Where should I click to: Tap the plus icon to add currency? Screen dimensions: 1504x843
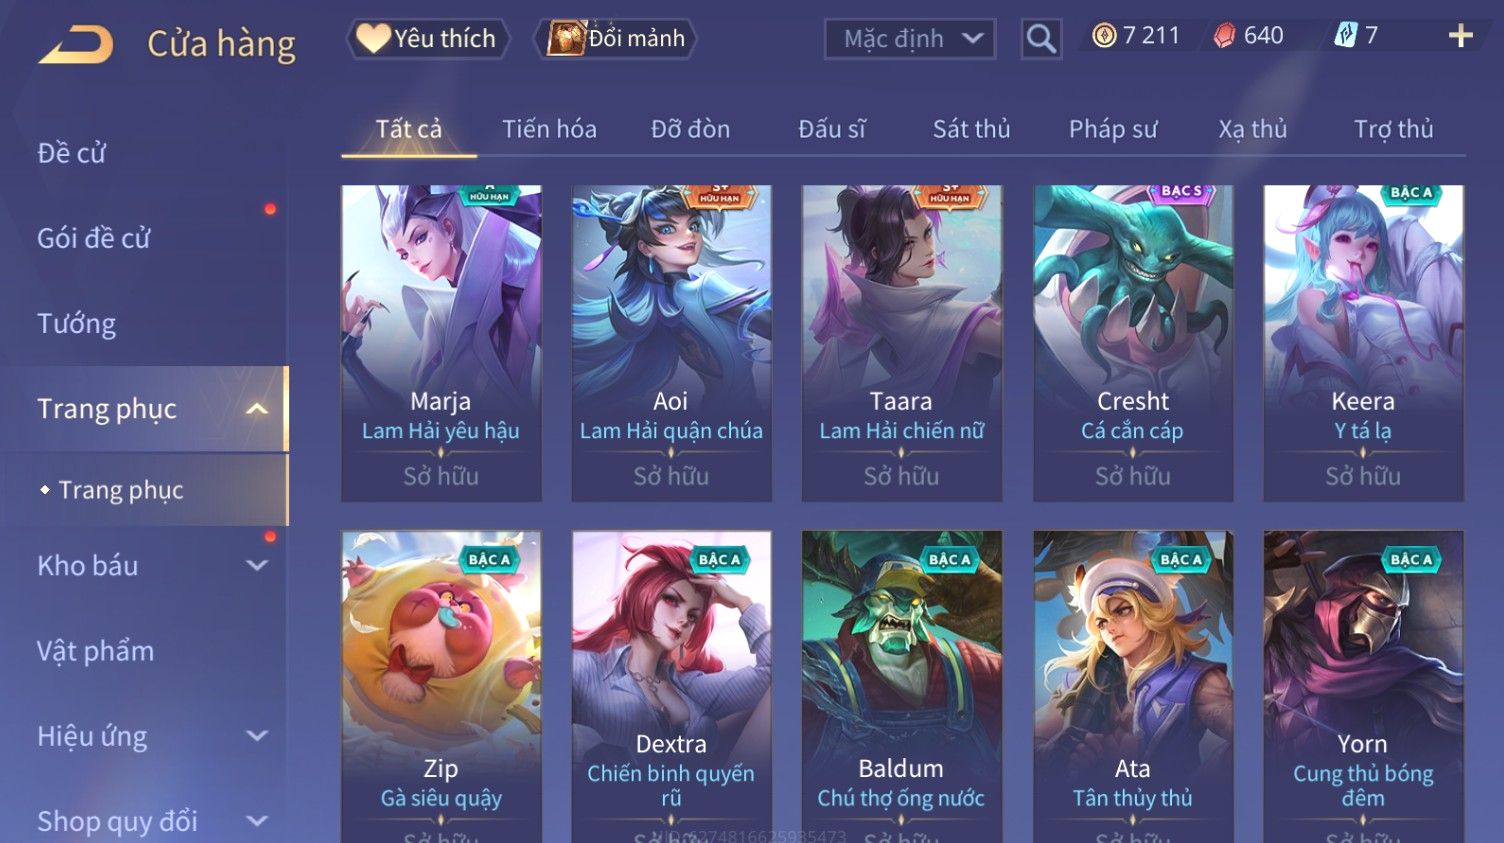[1461, 36]
